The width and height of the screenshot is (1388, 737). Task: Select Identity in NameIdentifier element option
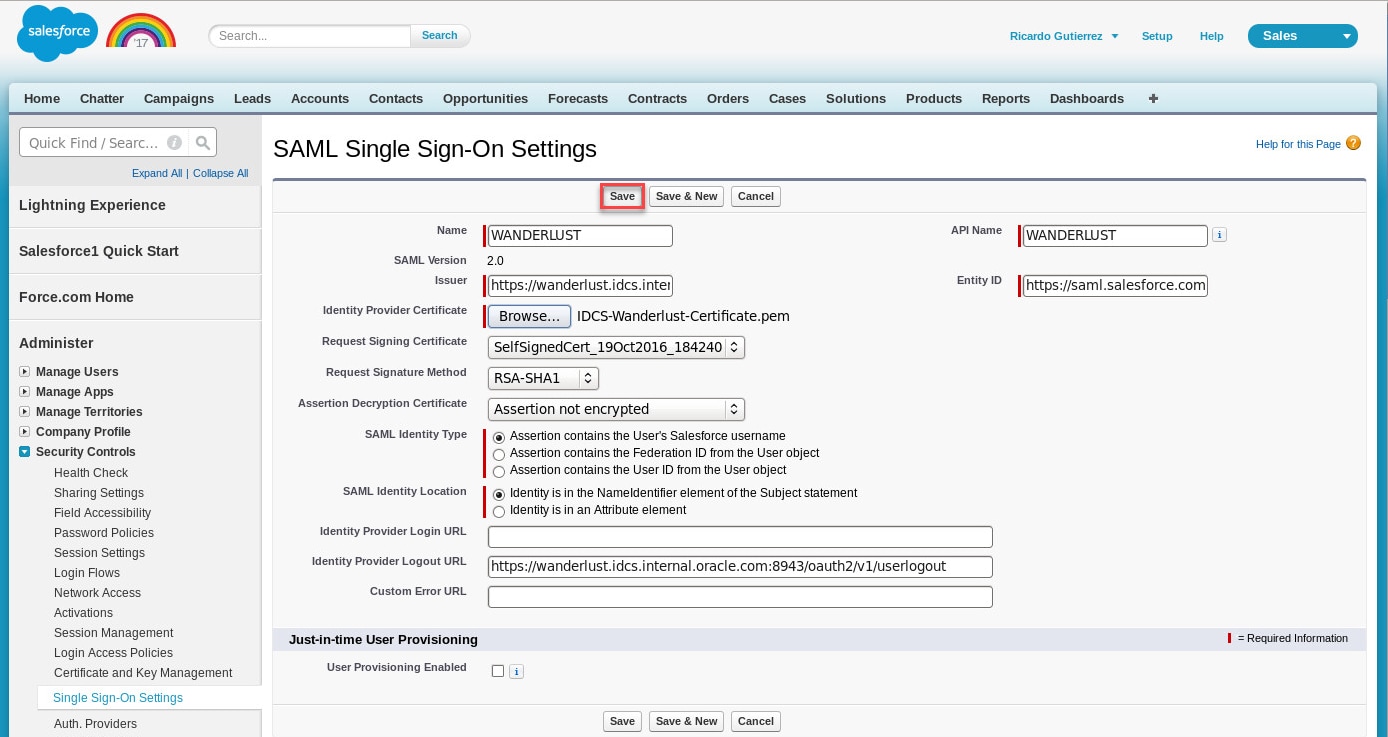[499, 494]
